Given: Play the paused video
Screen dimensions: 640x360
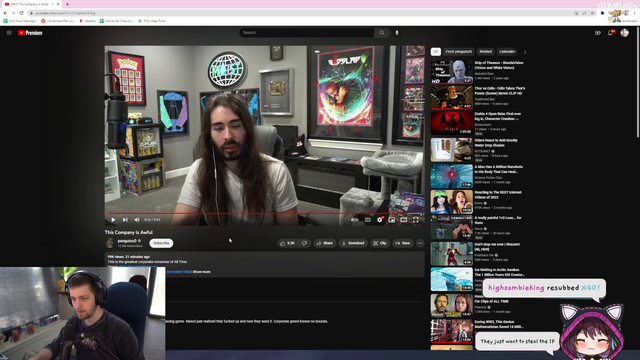Looking at the screenshot, I should 113,220.
